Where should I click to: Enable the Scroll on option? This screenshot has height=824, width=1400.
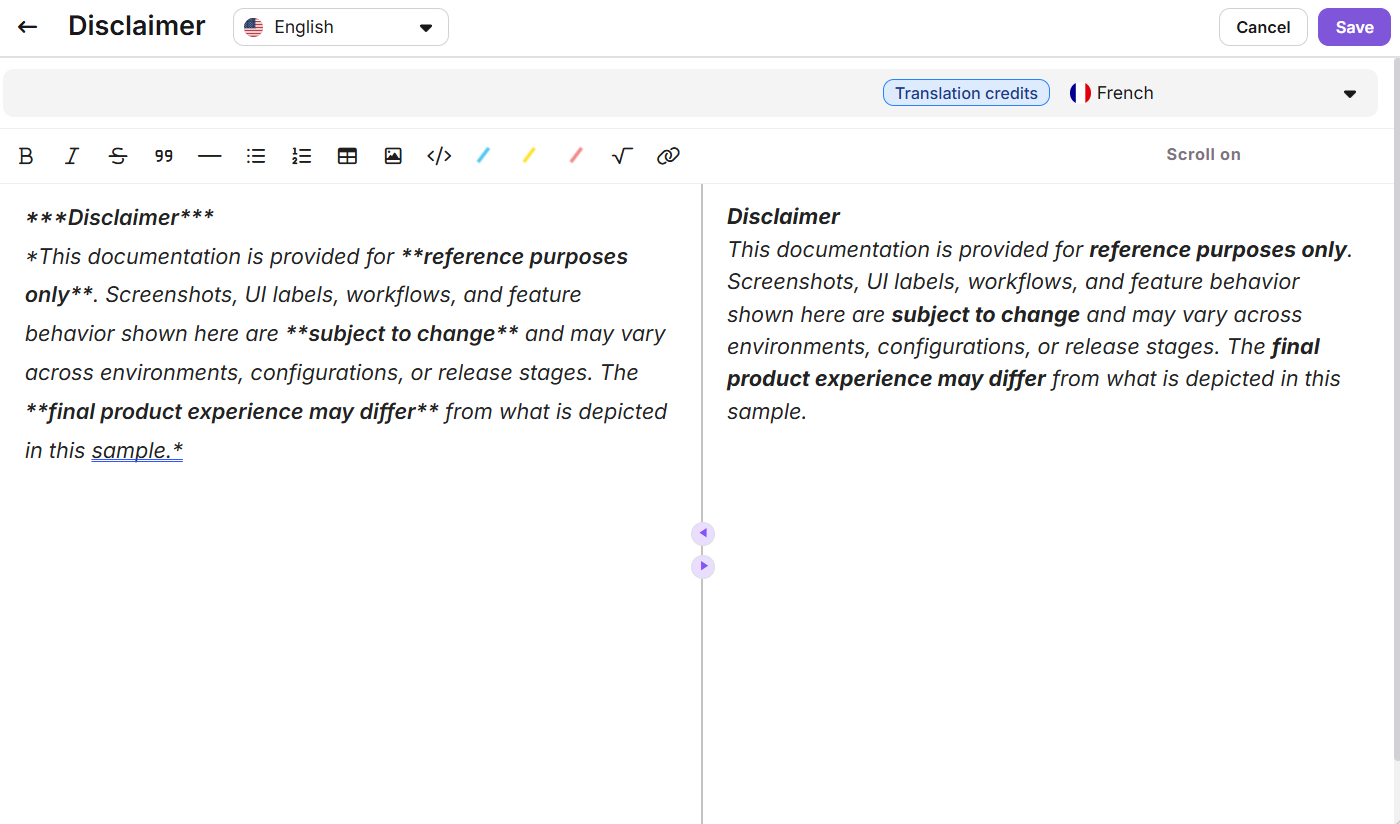[1203, 154]
